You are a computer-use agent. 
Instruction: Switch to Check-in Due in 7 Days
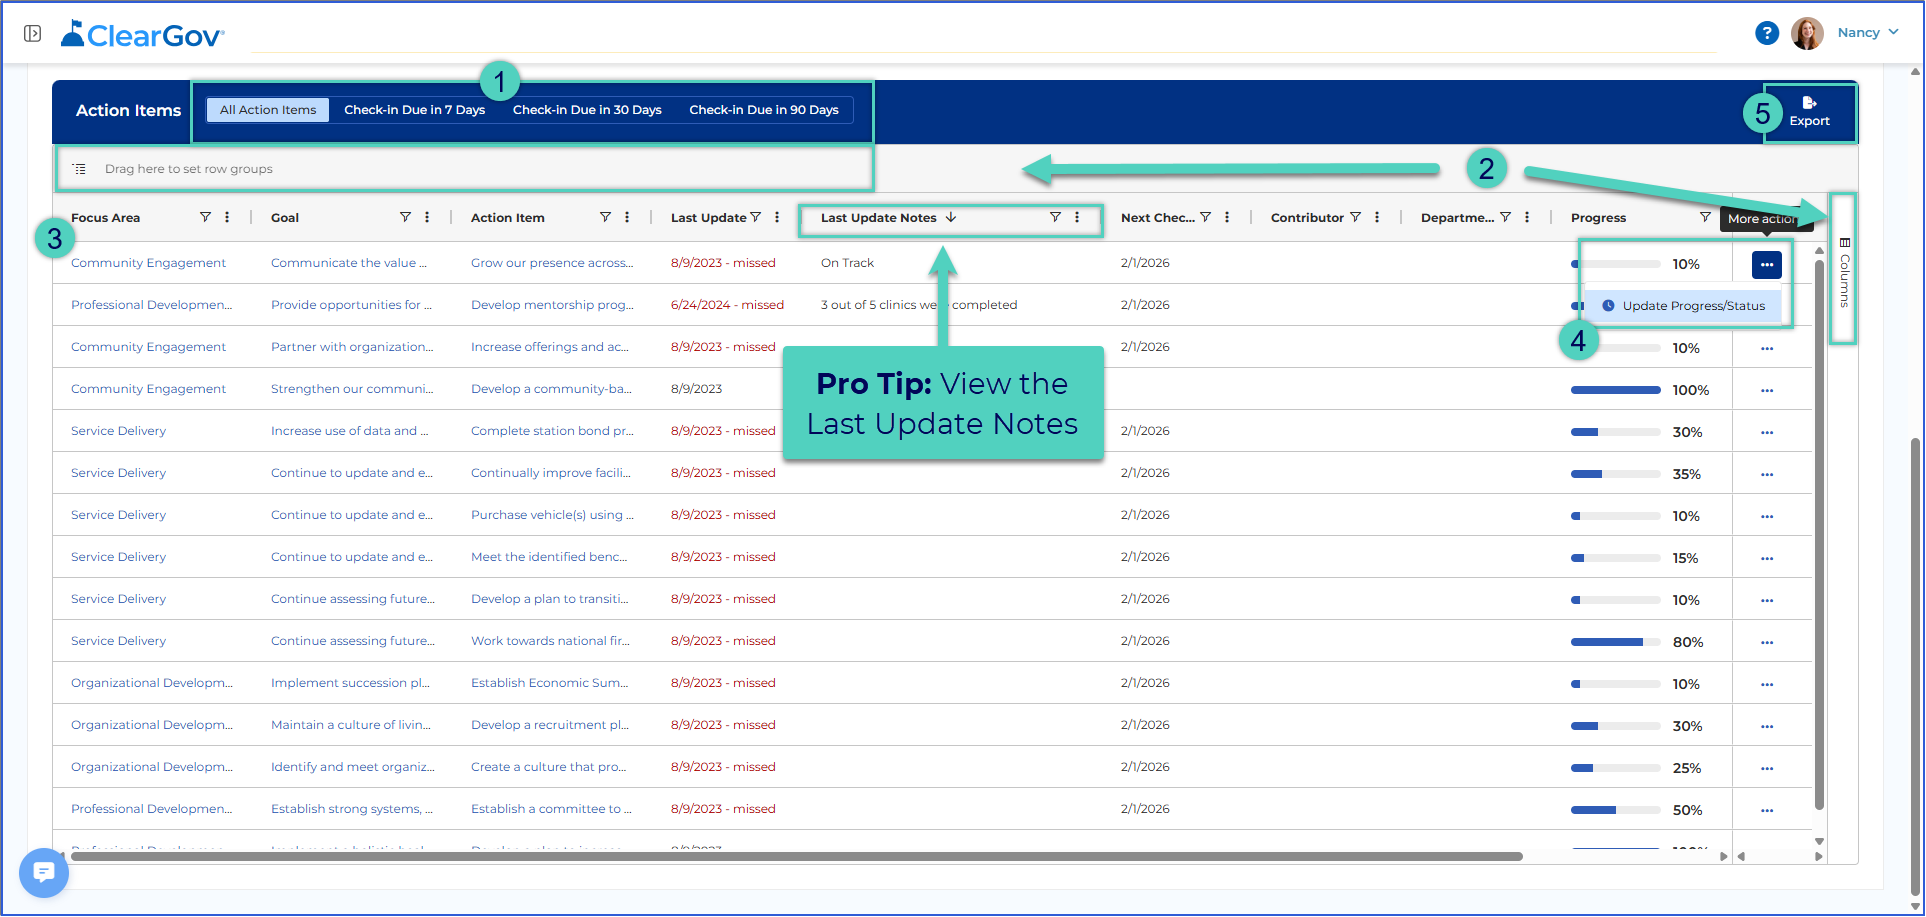point(415,110)
